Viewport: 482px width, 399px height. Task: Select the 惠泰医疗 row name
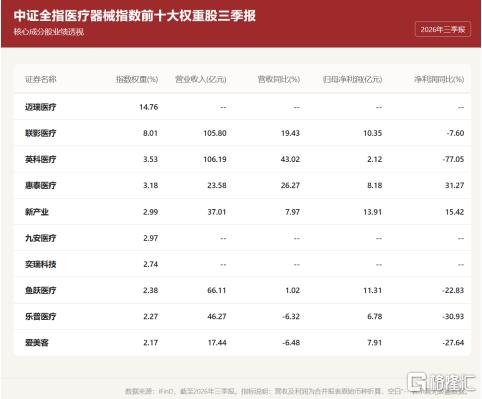tap(41, 185)
